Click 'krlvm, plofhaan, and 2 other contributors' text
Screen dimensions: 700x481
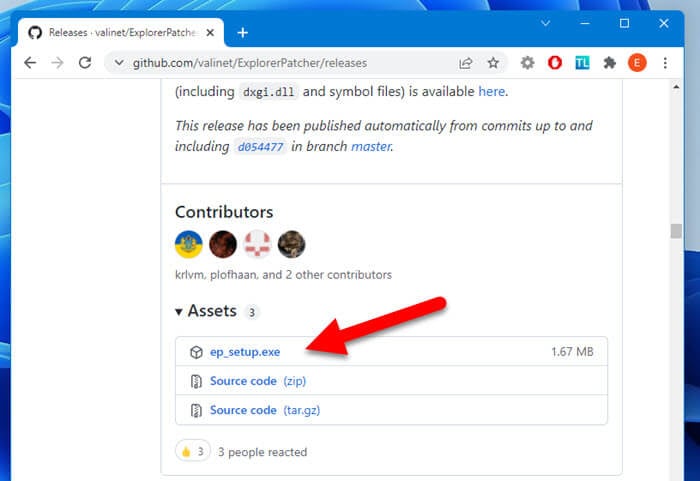[x=283, y=274]
